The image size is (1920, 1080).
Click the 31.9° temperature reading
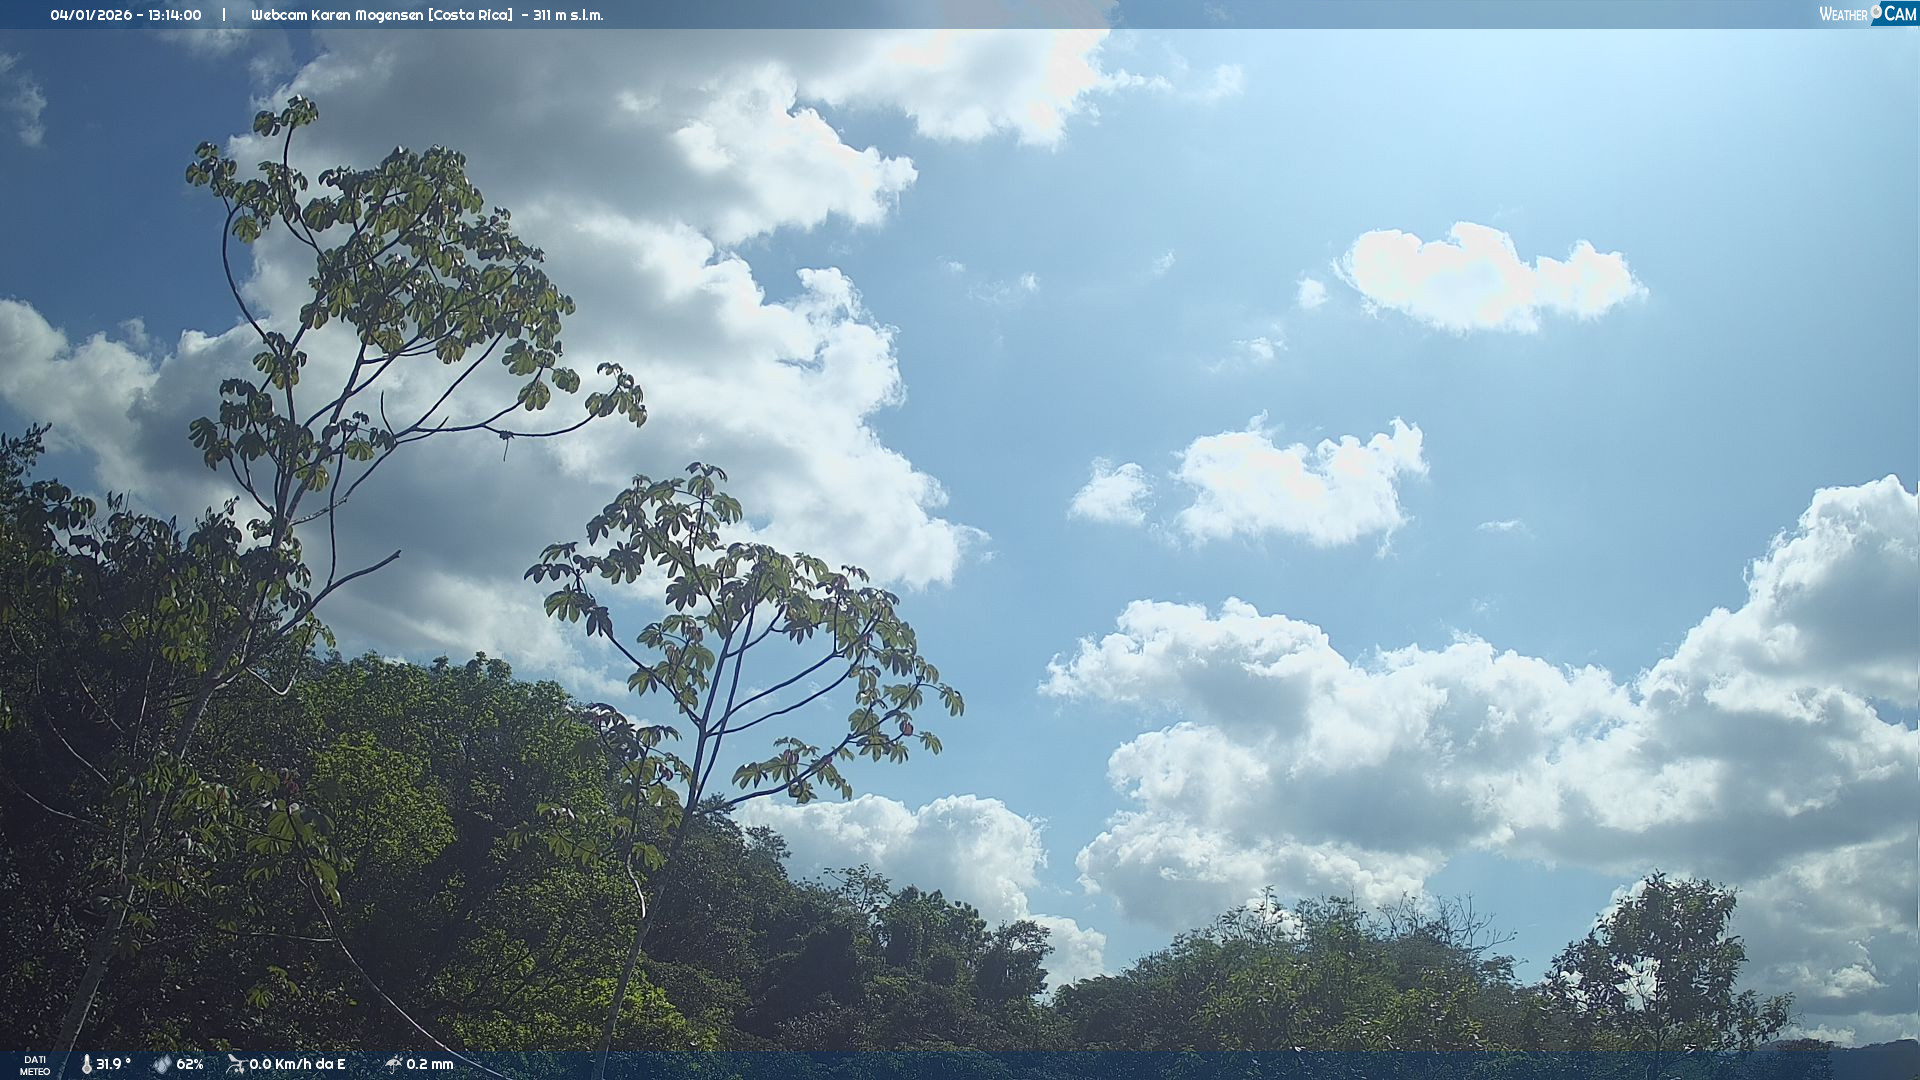(113, 1064)
